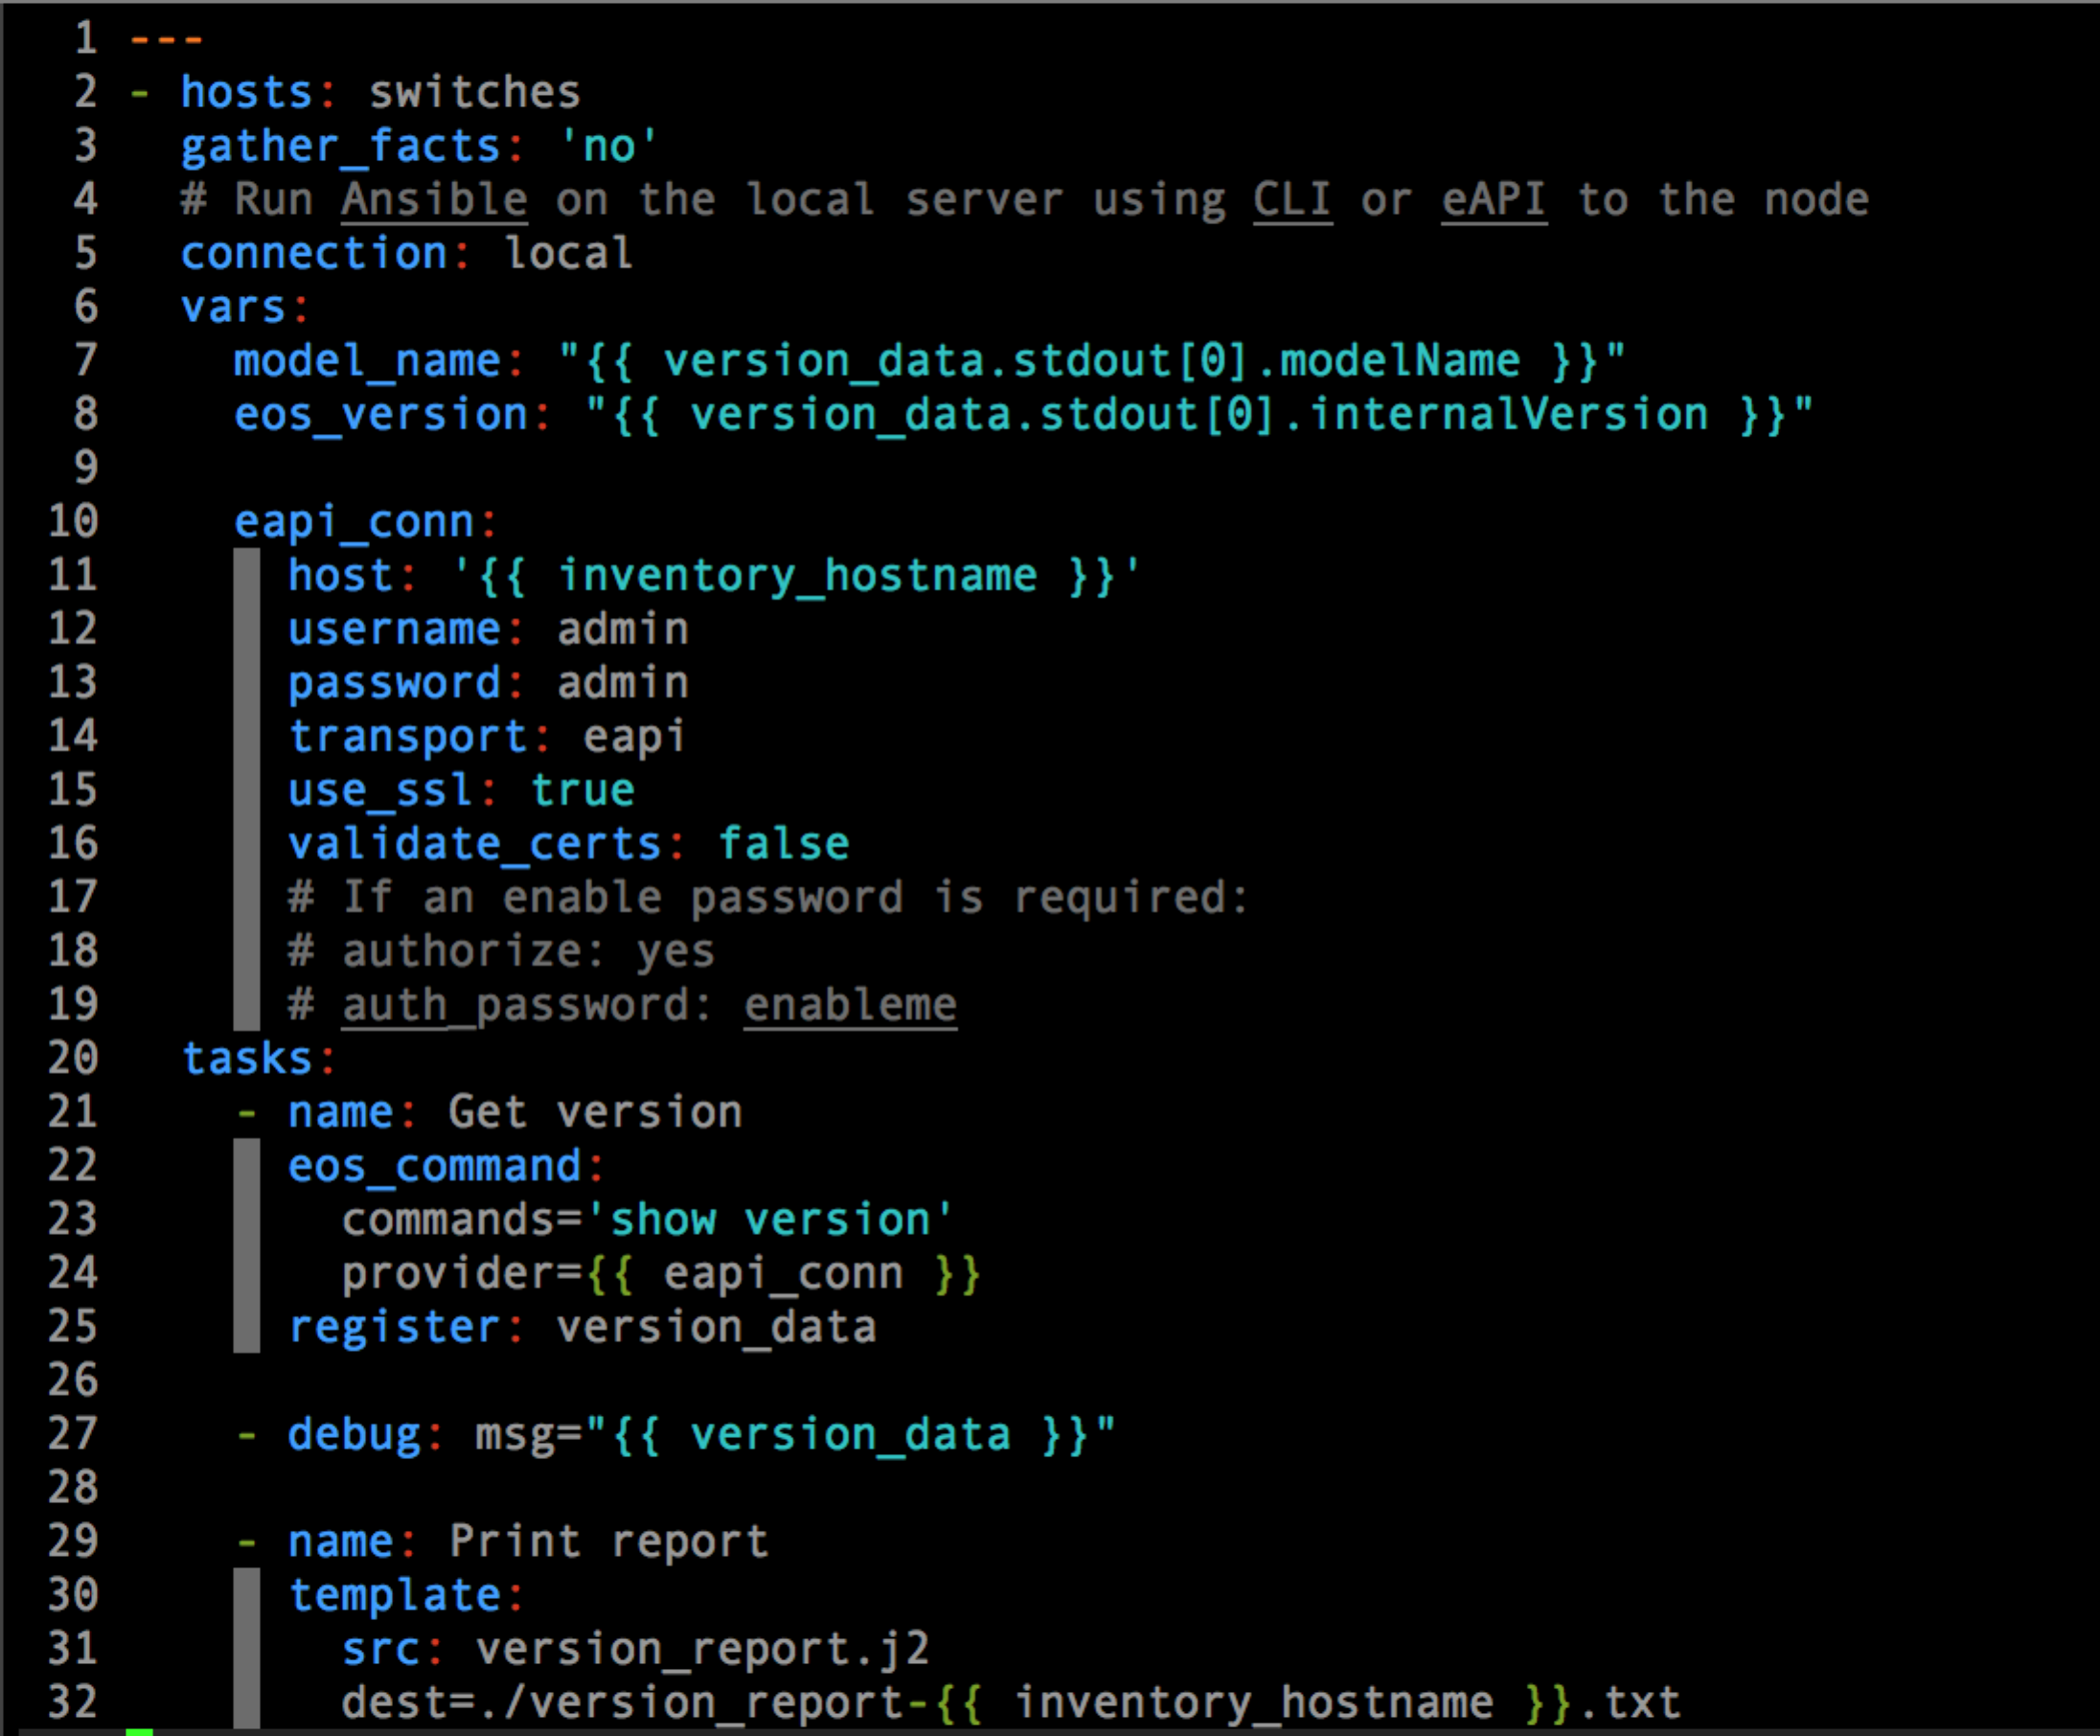Click the 'connection' key on line 5
Viewport: 2100px width, 1736px height.
[313, 253]
